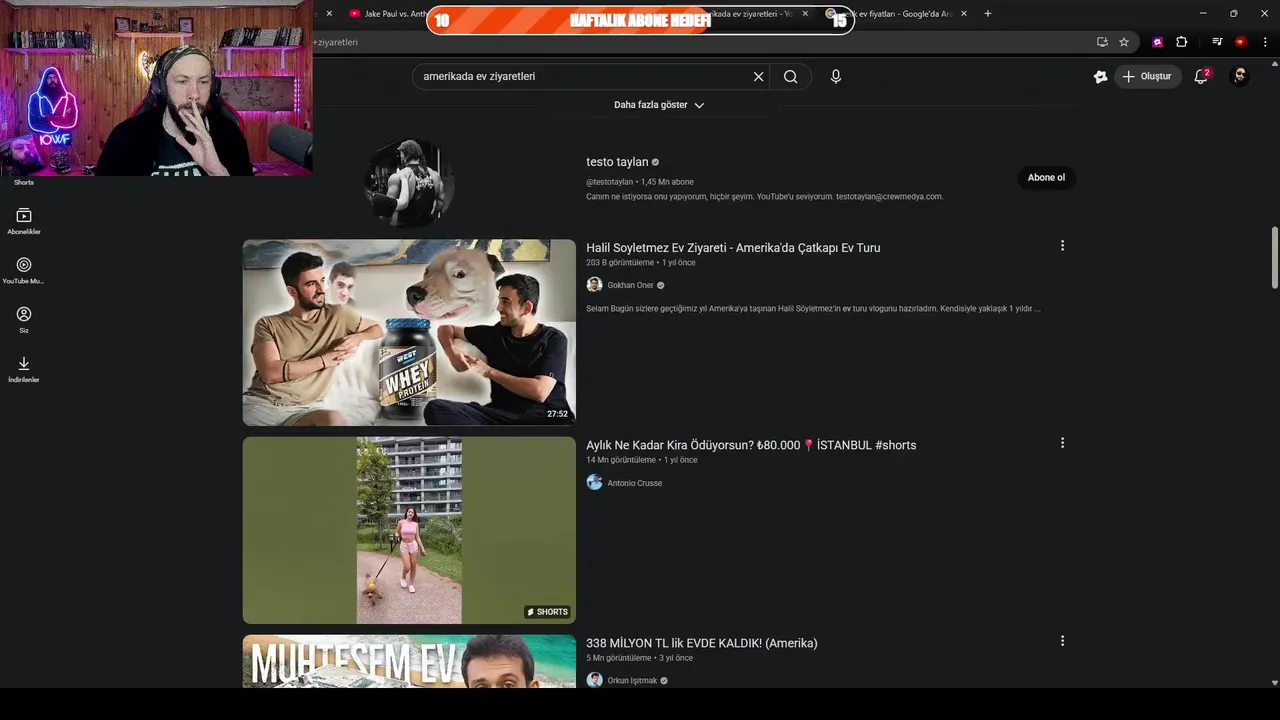Viewport: 1280px width, 720px height.
Task: Open title Halil Soyletmez Ev Ziyareti
Action: click(733, 247)
